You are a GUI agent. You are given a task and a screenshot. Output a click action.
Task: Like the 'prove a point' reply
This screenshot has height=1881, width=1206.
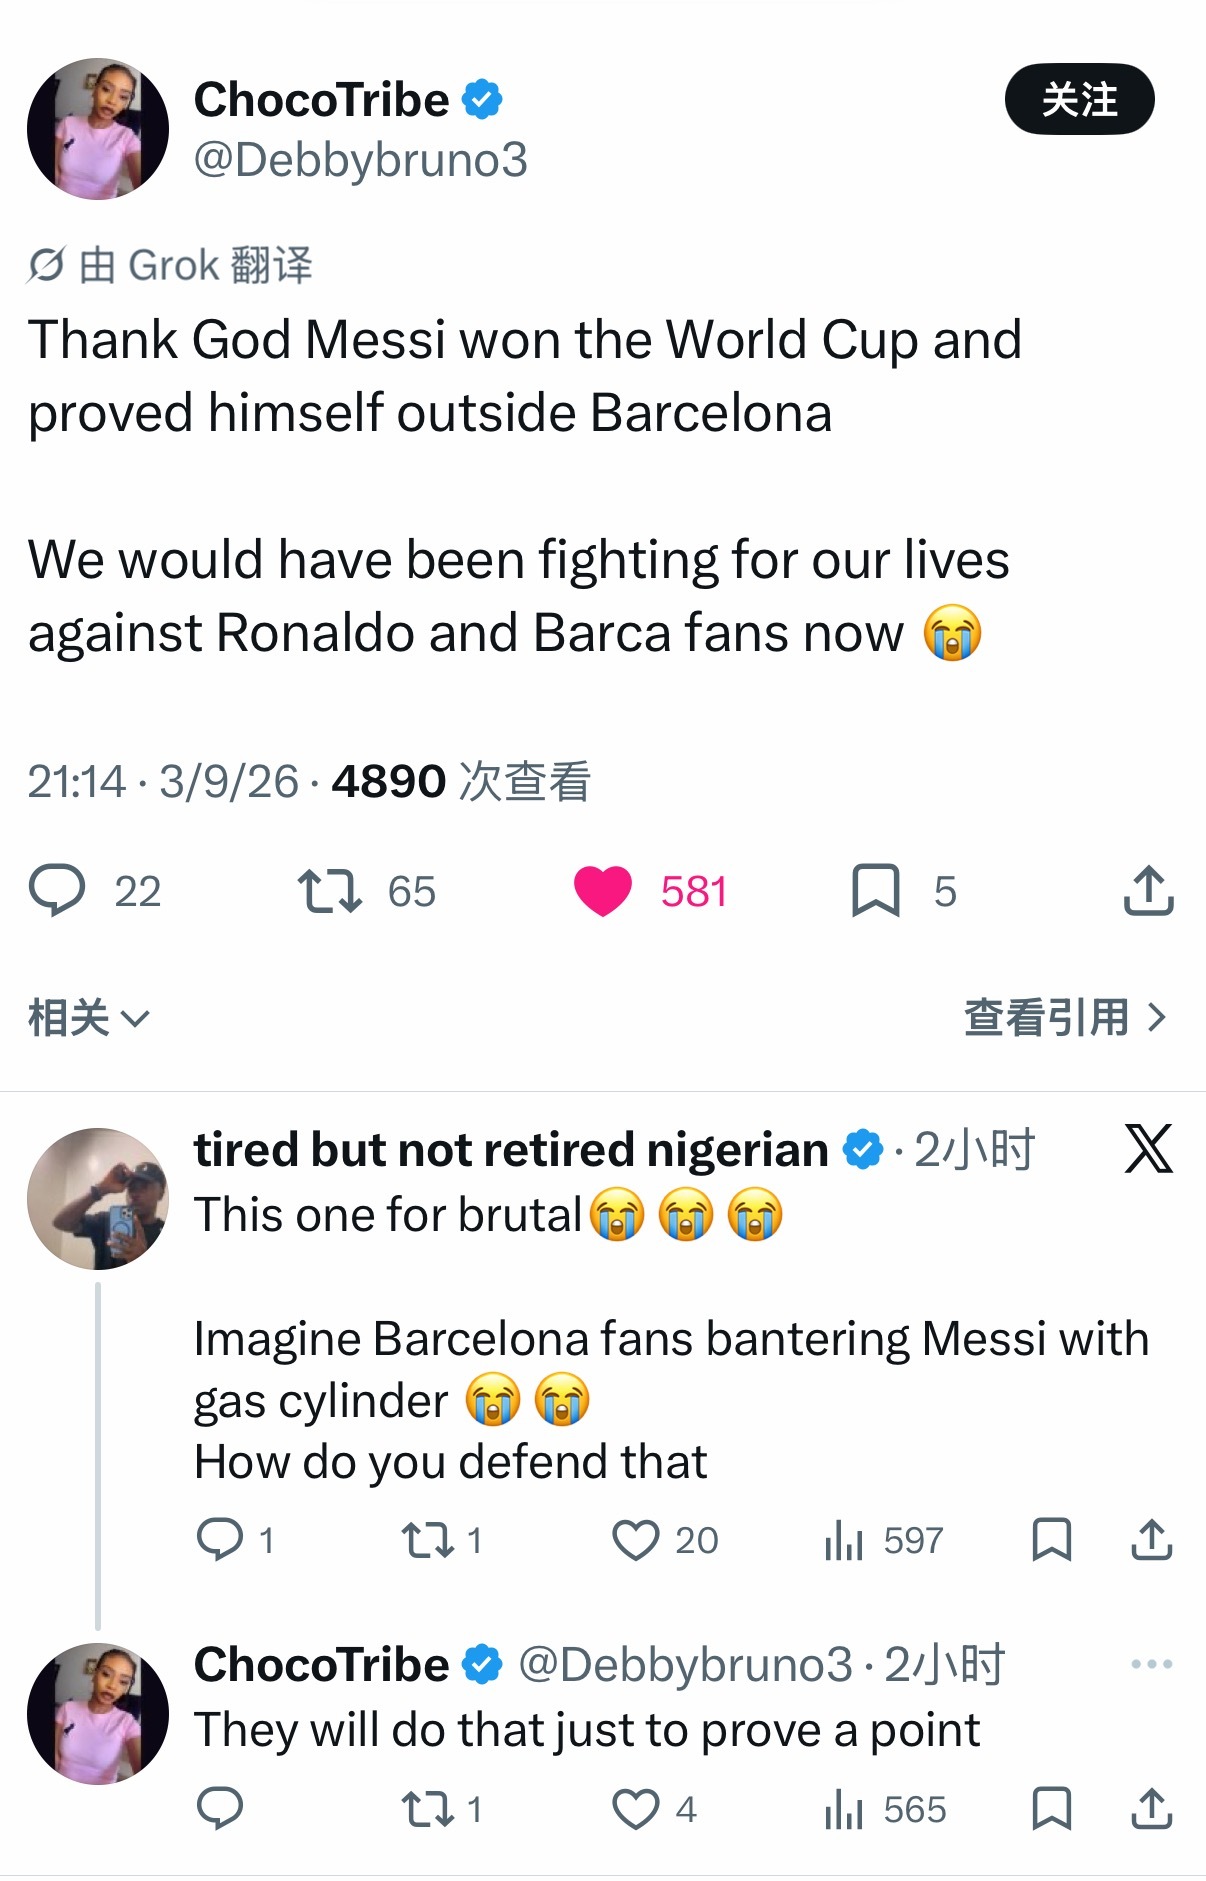pyautogui.click(x=636, y=1809)
